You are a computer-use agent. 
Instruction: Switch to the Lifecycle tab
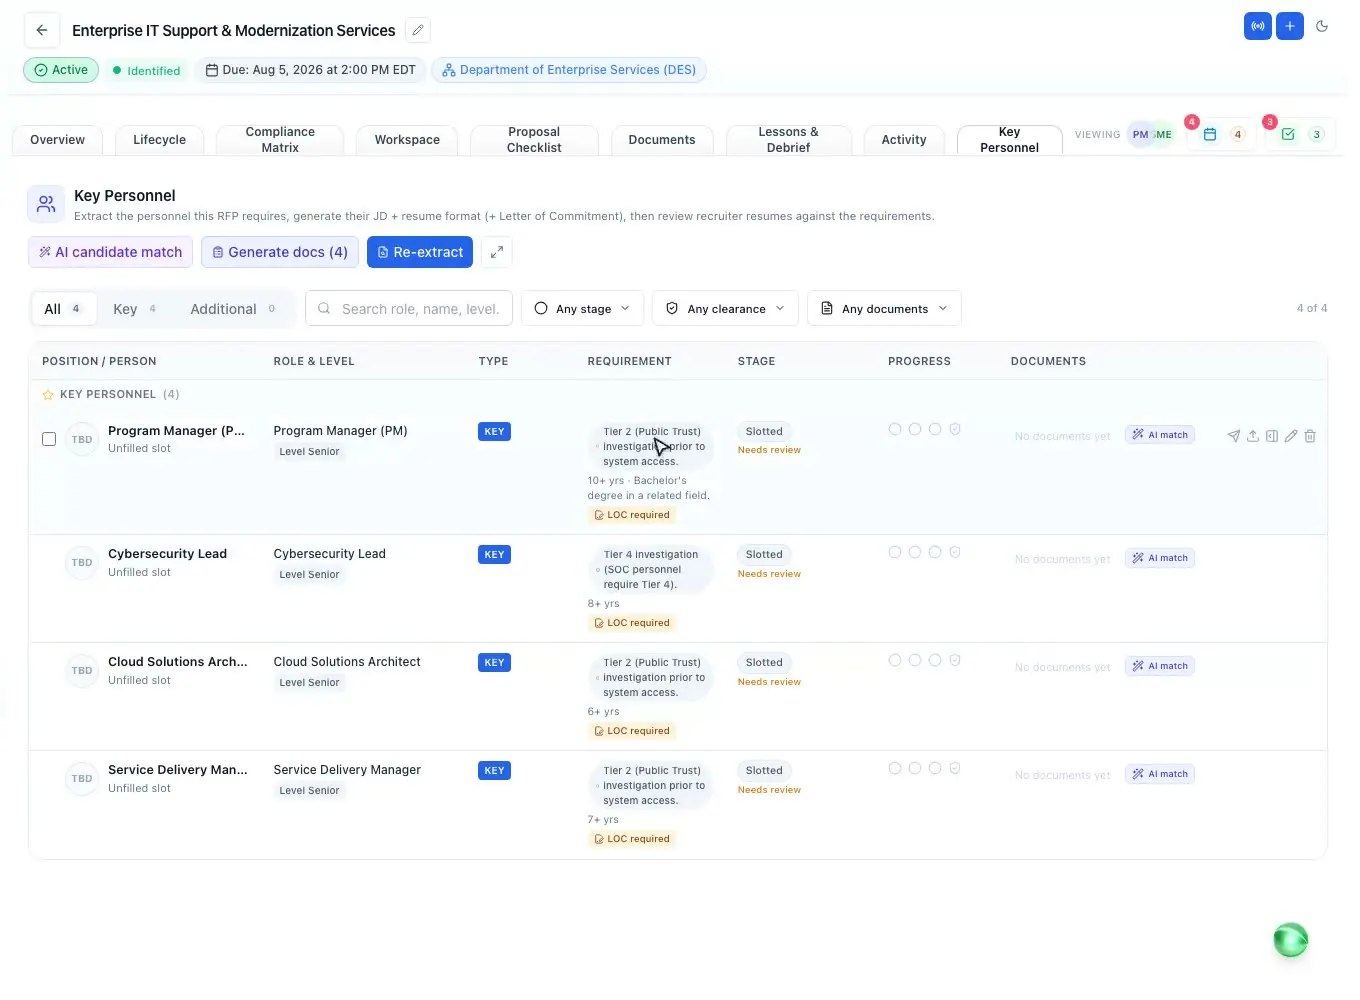pyautogui.click(x=159, y=140)
